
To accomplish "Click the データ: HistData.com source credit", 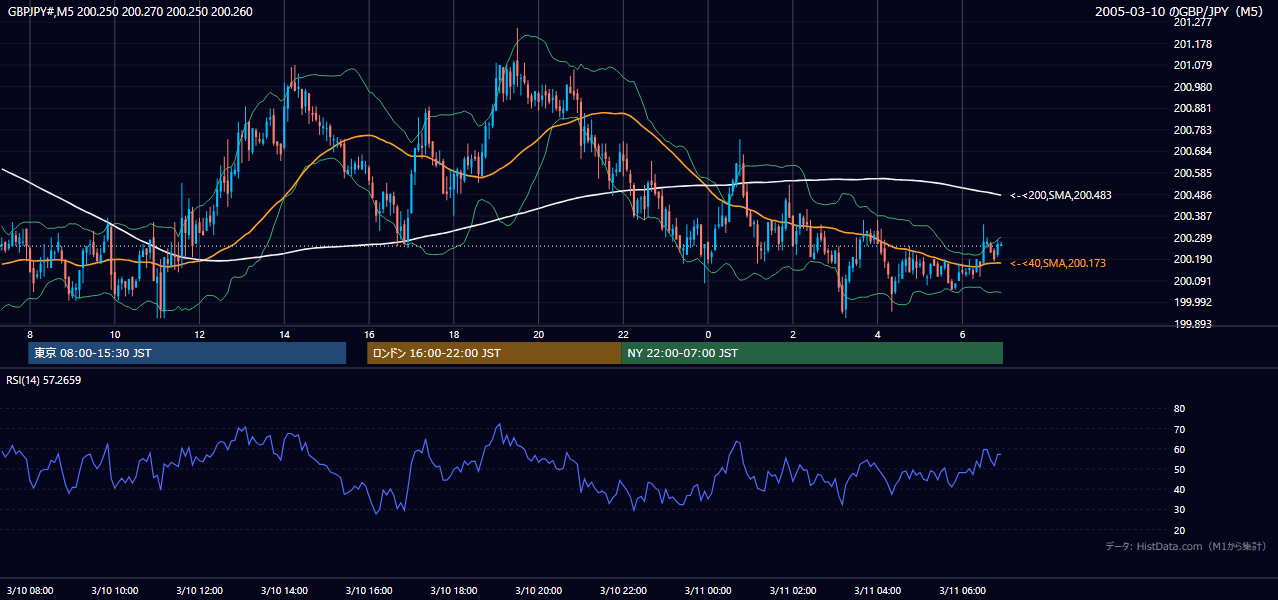I will (x=1186, y=546).
